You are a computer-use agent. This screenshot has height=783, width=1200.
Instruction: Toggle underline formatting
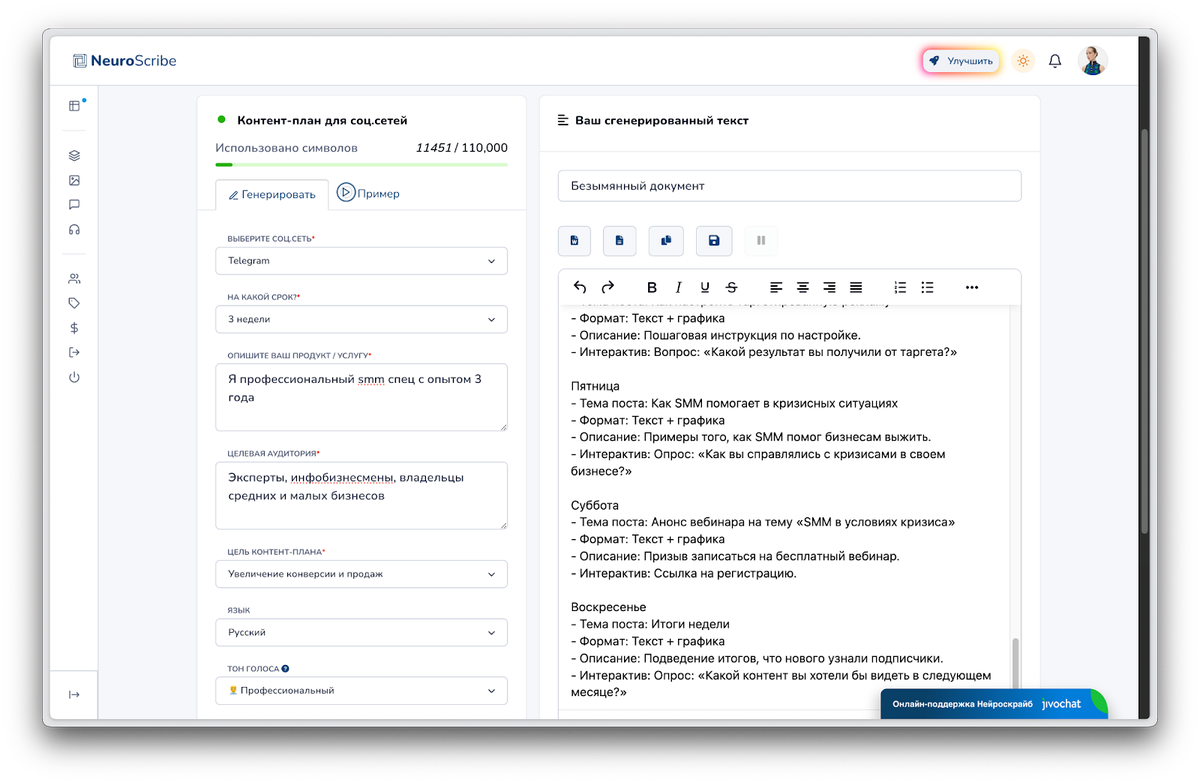[705, 287]
